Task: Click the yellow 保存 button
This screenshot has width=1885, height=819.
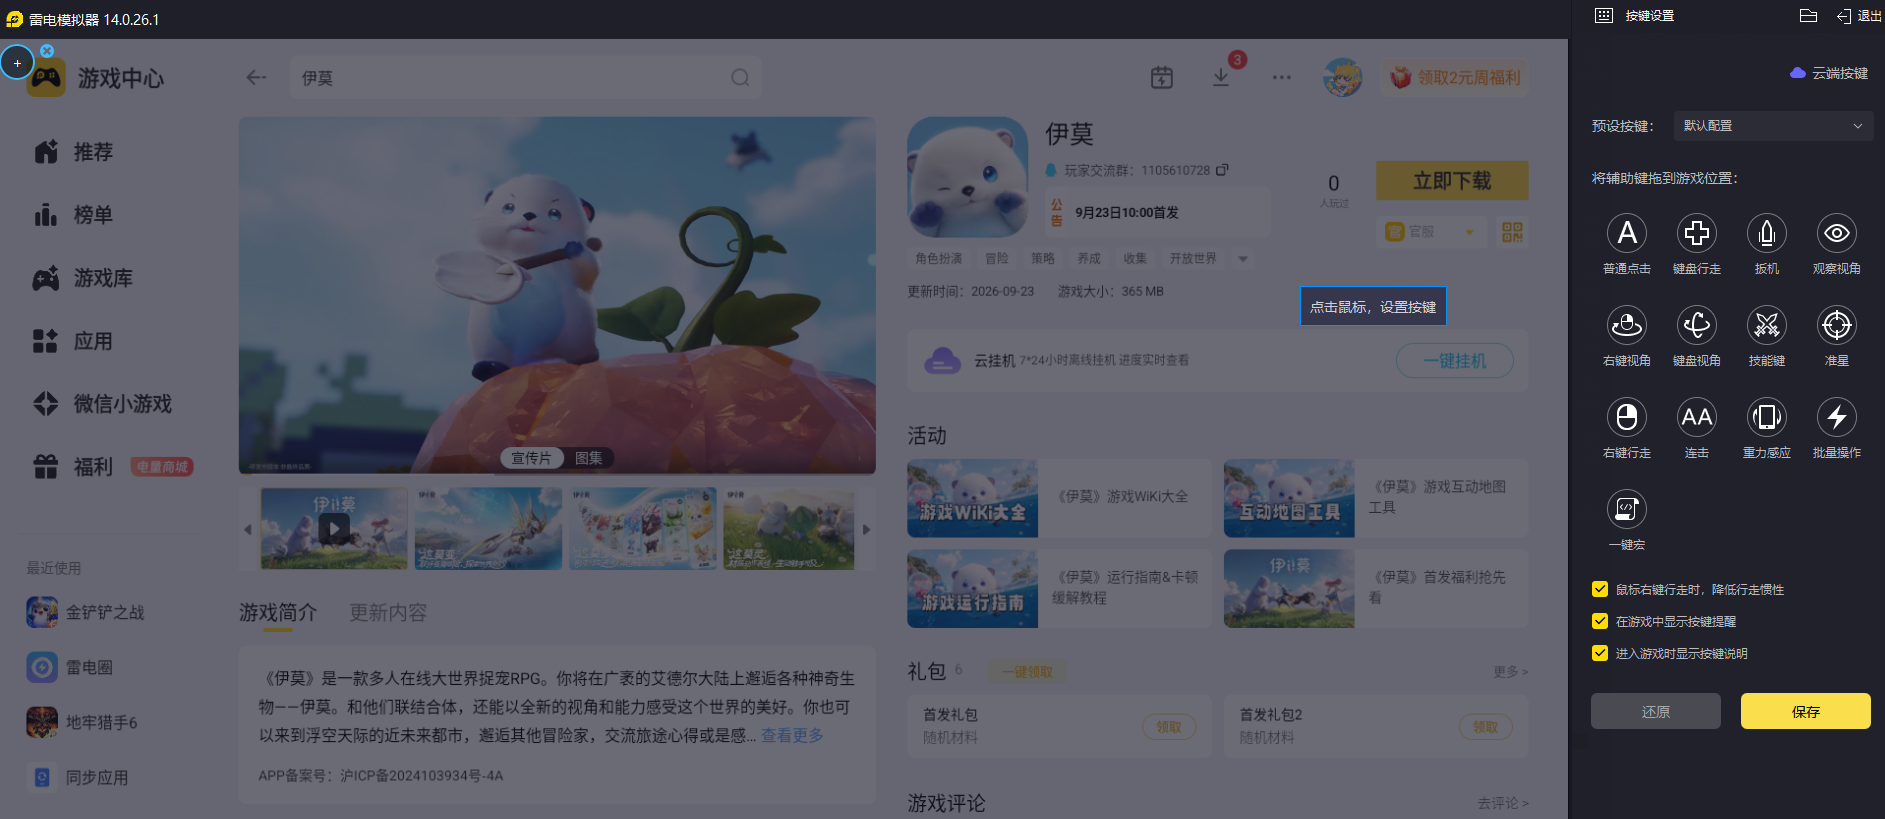Action: (1806, 711)
